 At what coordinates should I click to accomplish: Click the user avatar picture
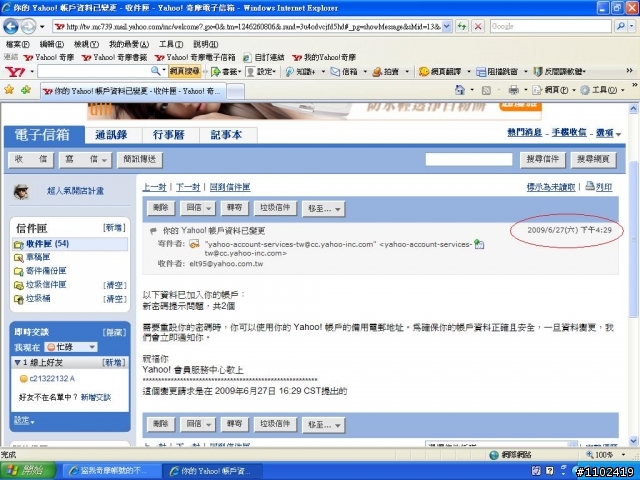point(21,191)
